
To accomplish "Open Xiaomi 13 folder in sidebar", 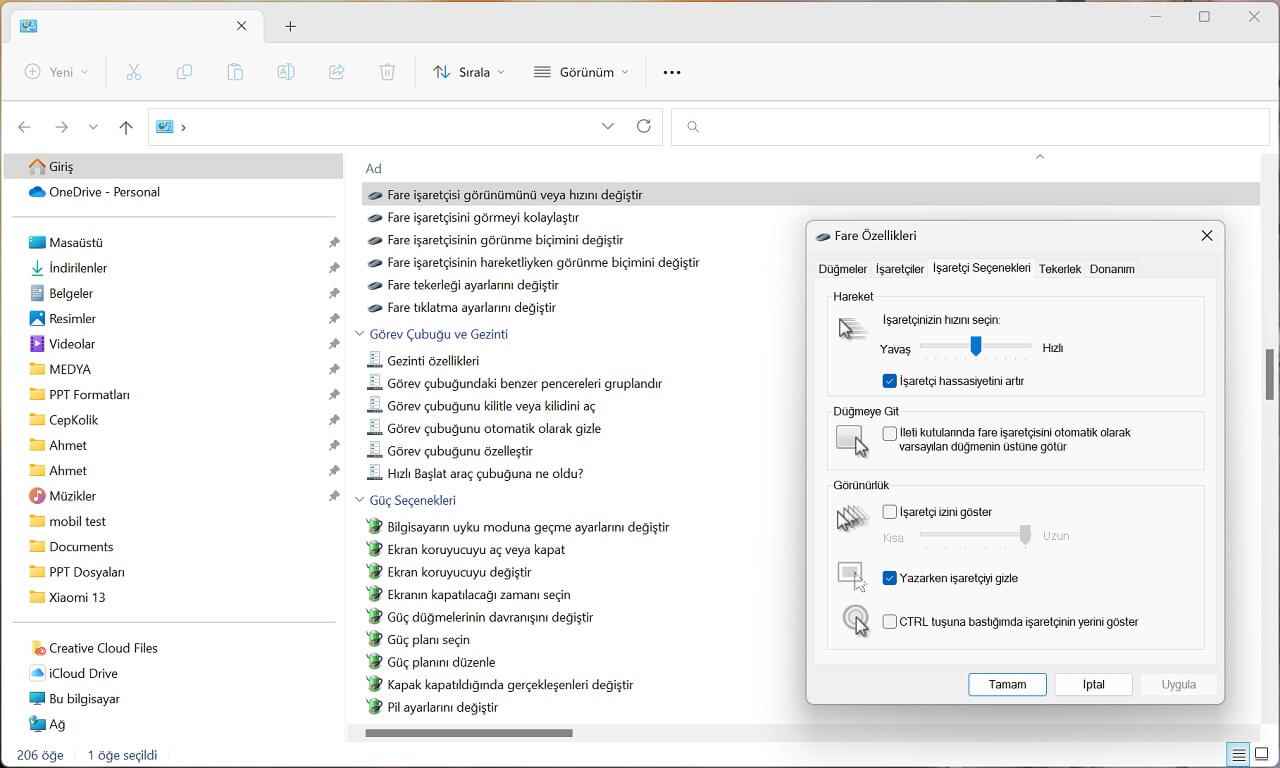I will click(66, 598).
